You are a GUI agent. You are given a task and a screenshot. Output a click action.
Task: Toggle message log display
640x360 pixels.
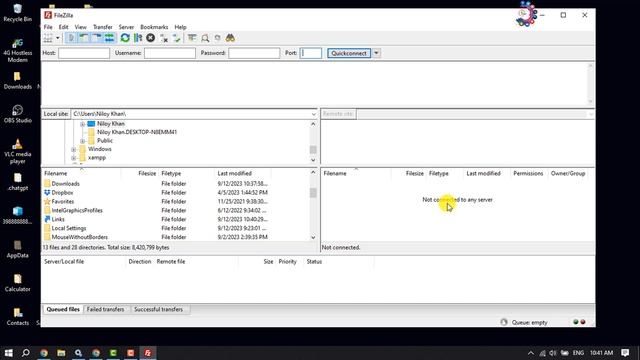click(71, 38)
